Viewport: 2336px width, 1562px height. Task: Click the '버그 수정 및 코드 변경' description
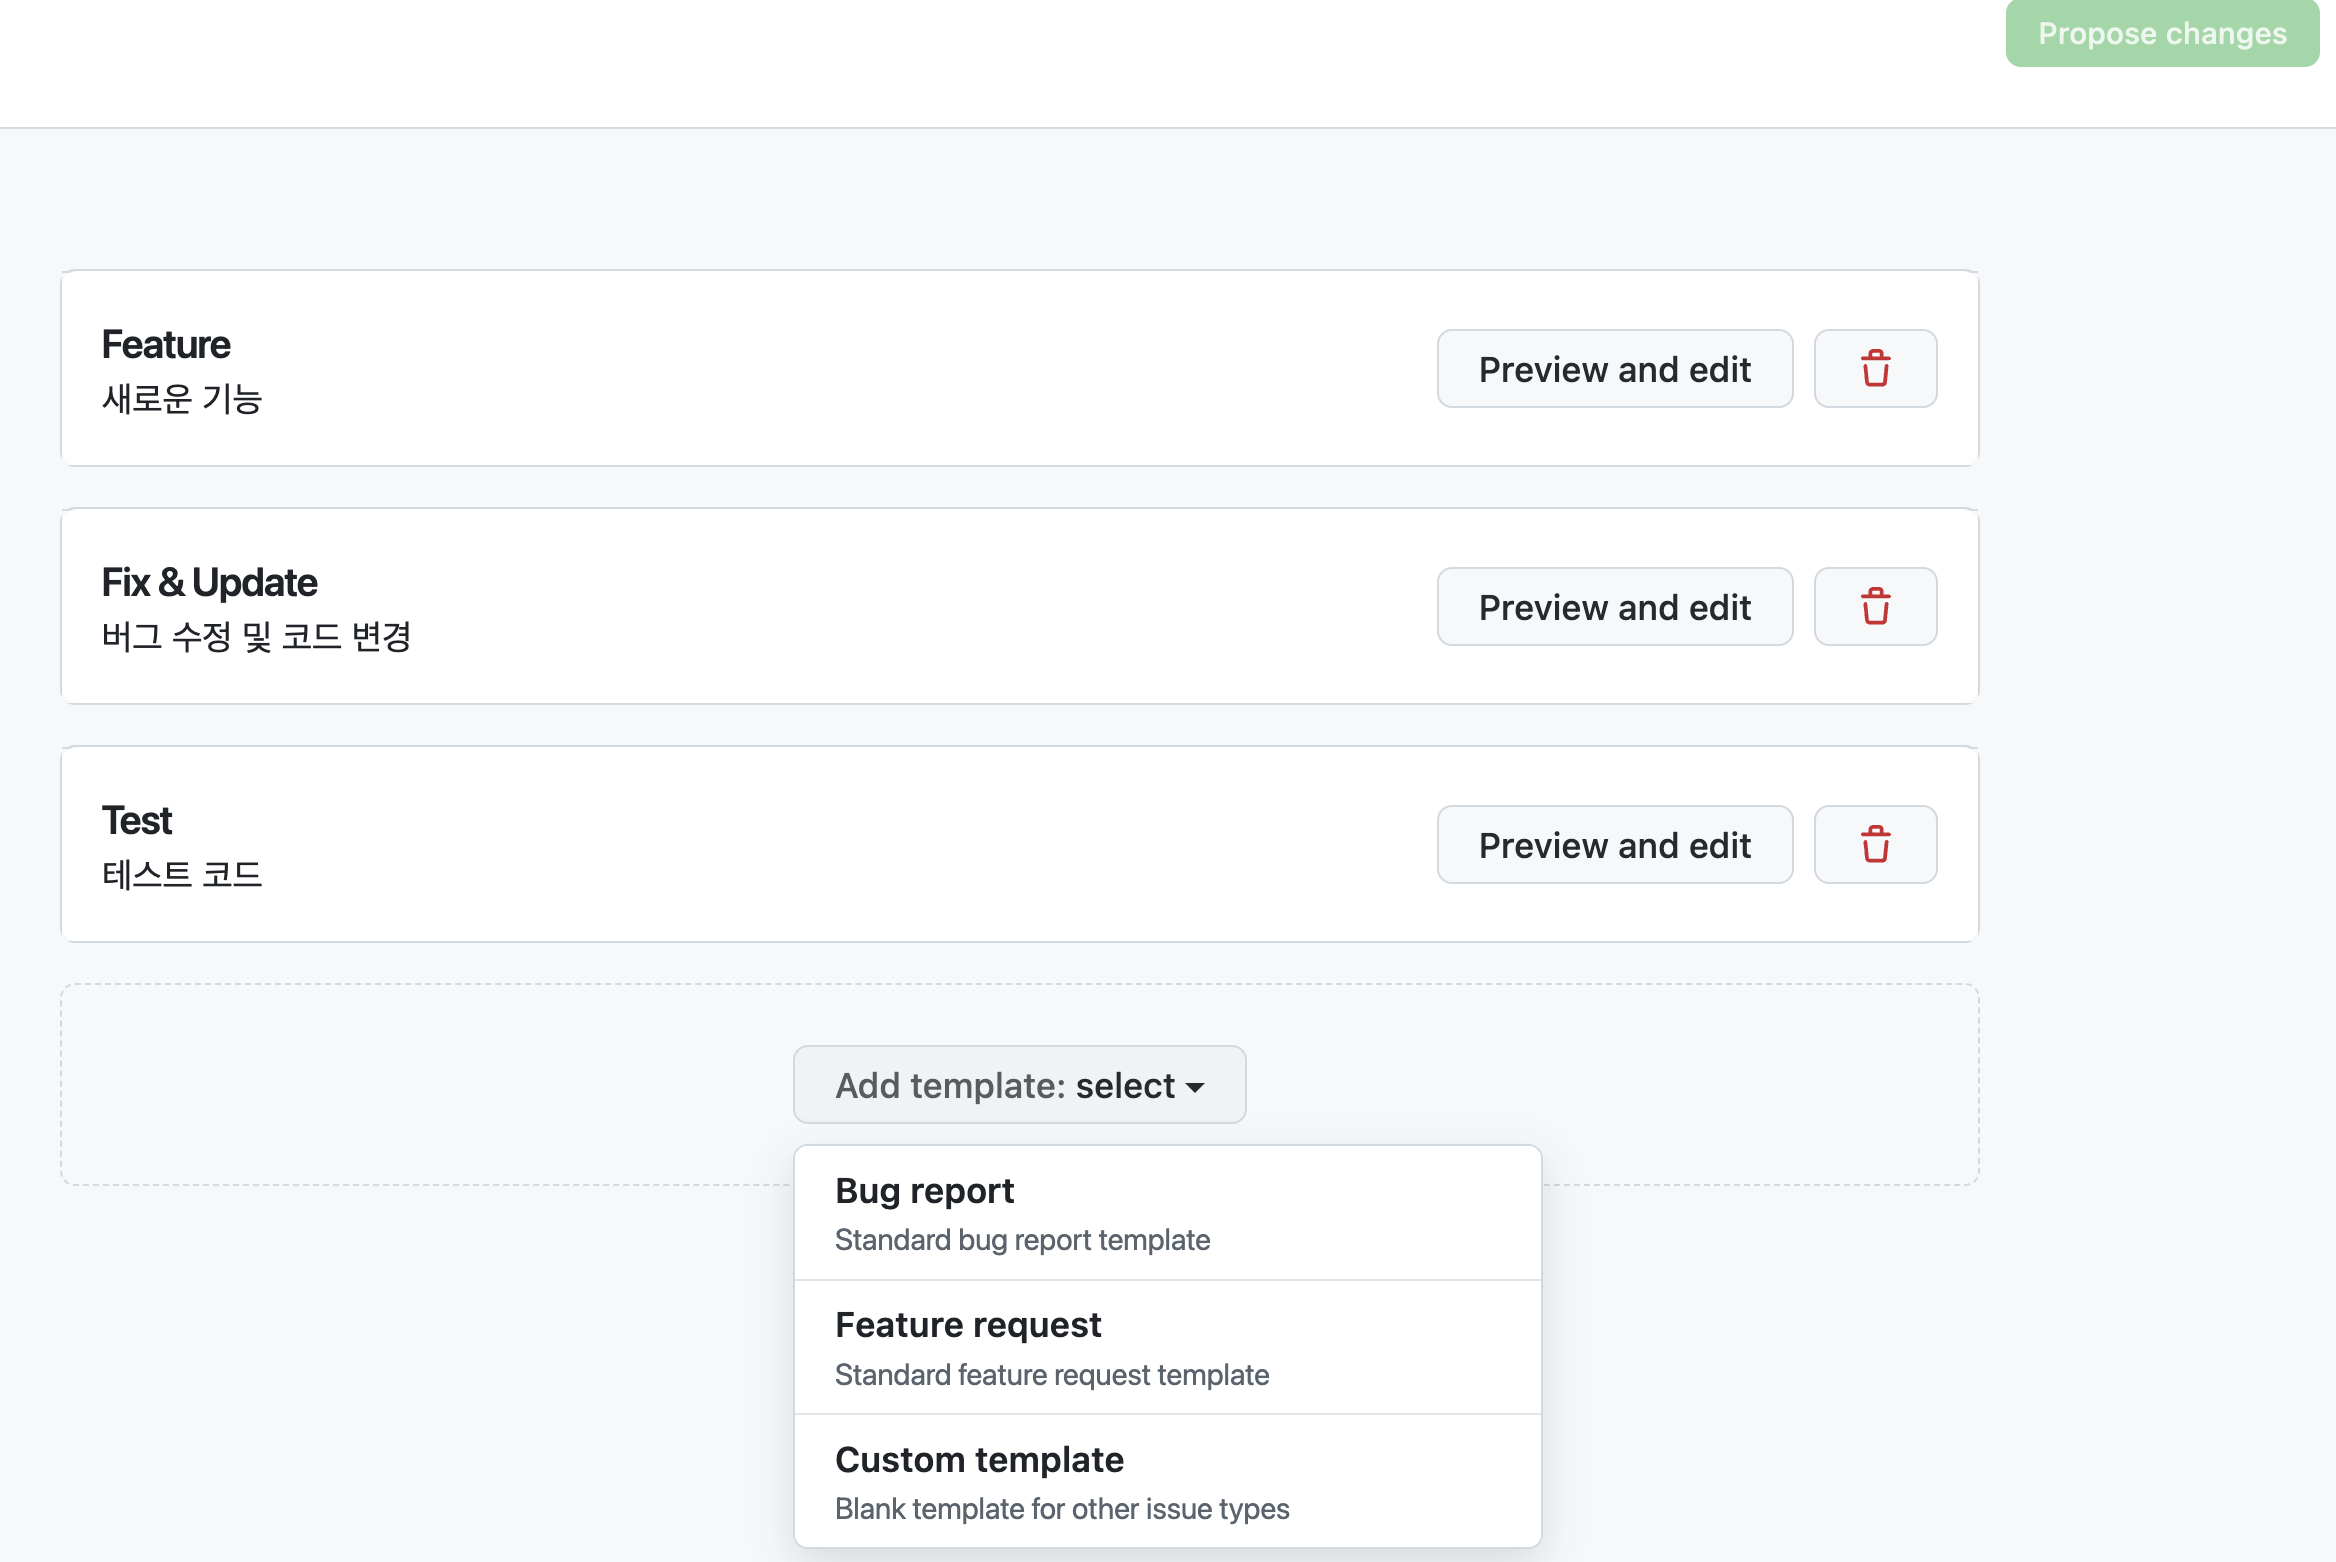256,637
